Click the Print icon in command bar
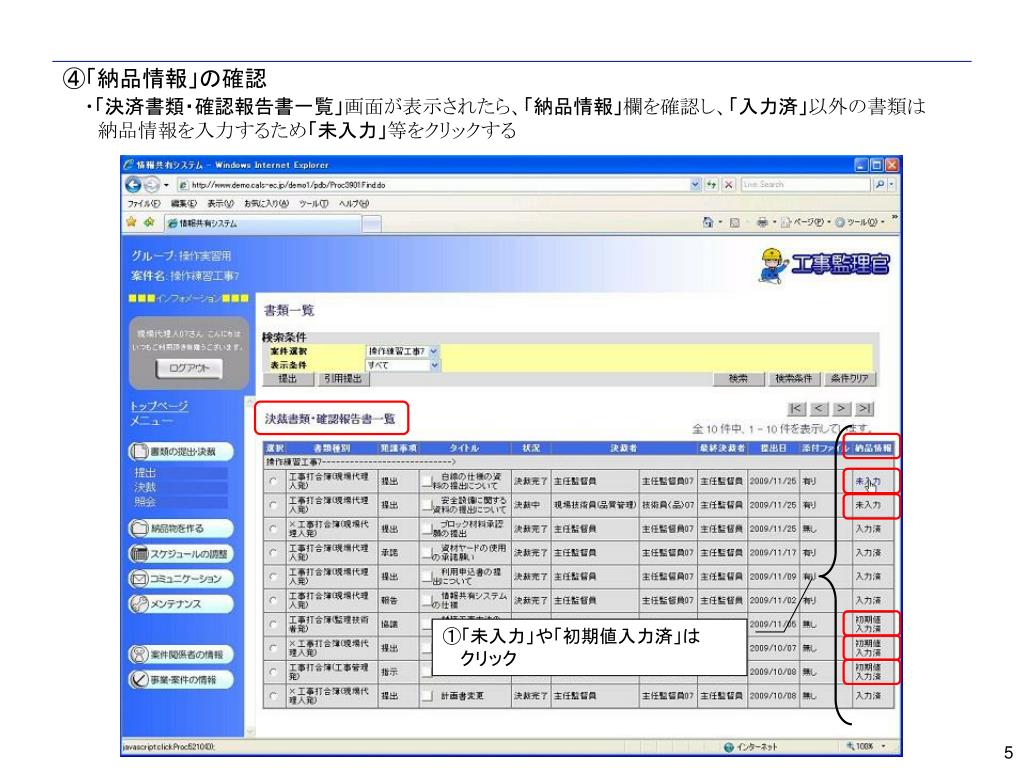The image size is (1024, 768). point(761,223)
